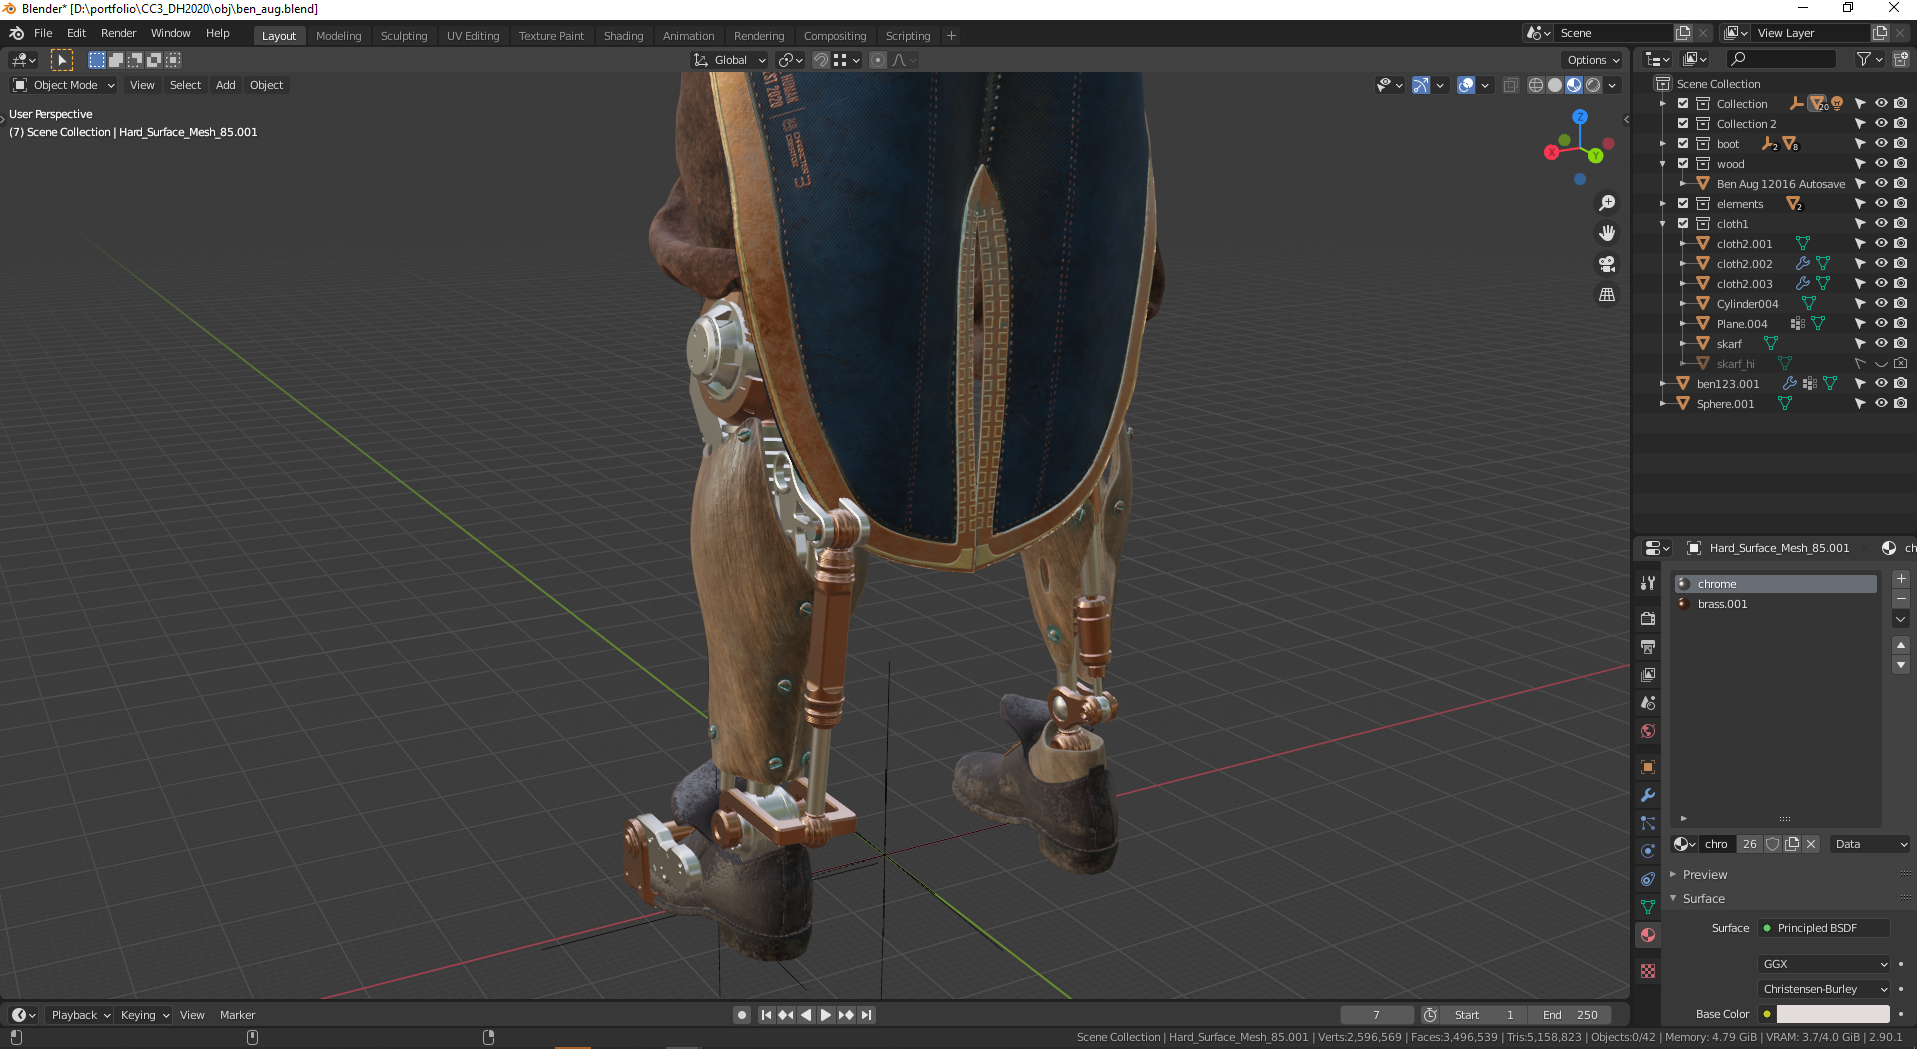Image resolution: width=1917 pixels, height=1049 pixels.
Task: Collapse the Surface panel
Action: tap(1704, 898)
